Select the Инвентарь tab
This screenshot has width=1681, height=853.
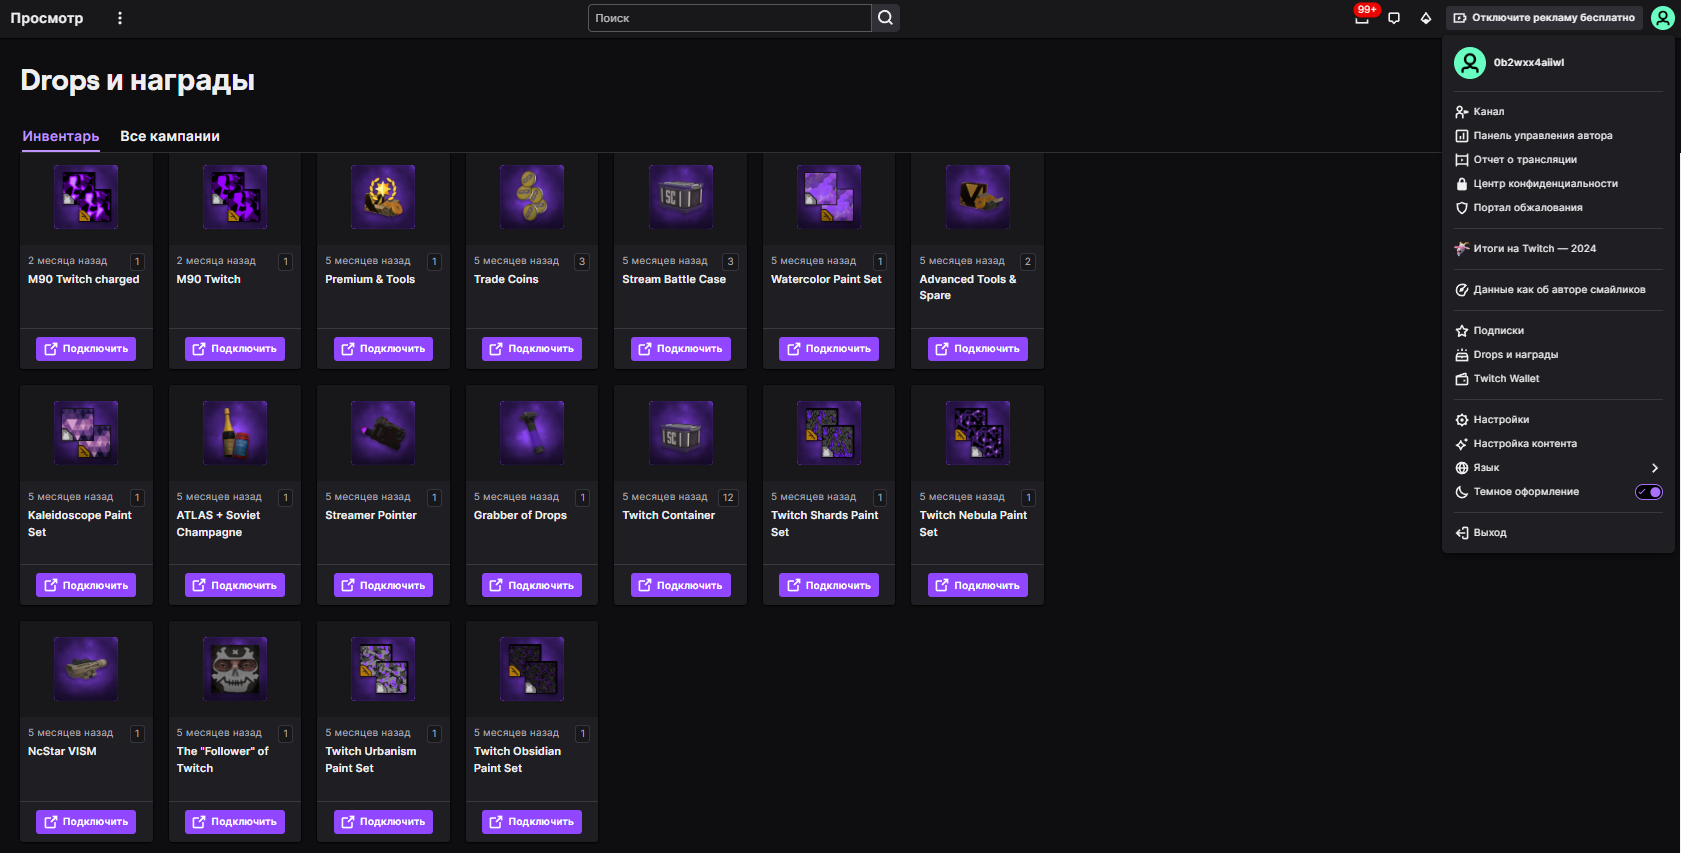61,136
